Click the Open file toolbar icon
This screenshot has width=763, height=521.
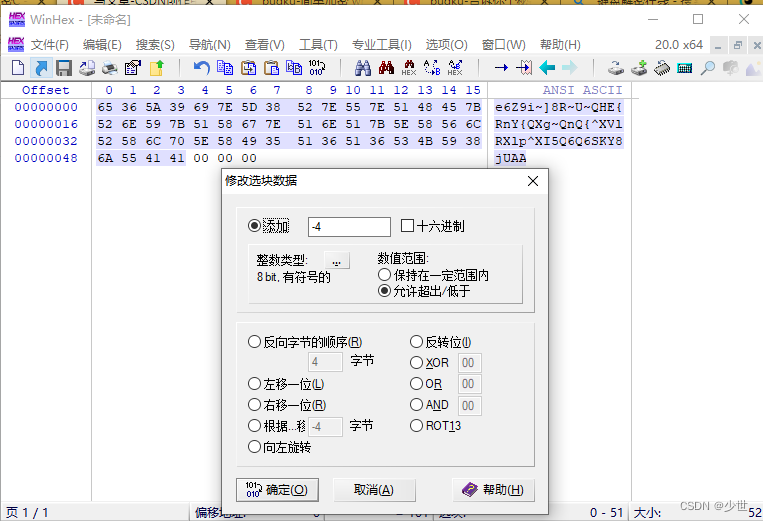coord(41,68)
